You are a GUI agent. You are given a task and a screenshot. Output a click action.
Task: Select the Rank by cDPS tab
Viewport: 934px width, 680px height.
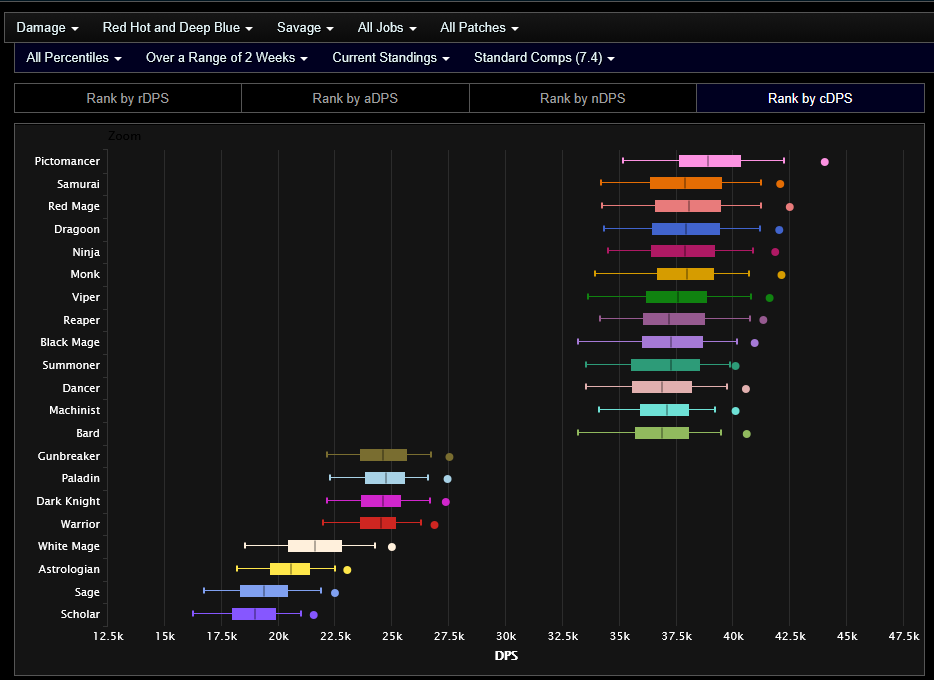click(x=810, y=98)
